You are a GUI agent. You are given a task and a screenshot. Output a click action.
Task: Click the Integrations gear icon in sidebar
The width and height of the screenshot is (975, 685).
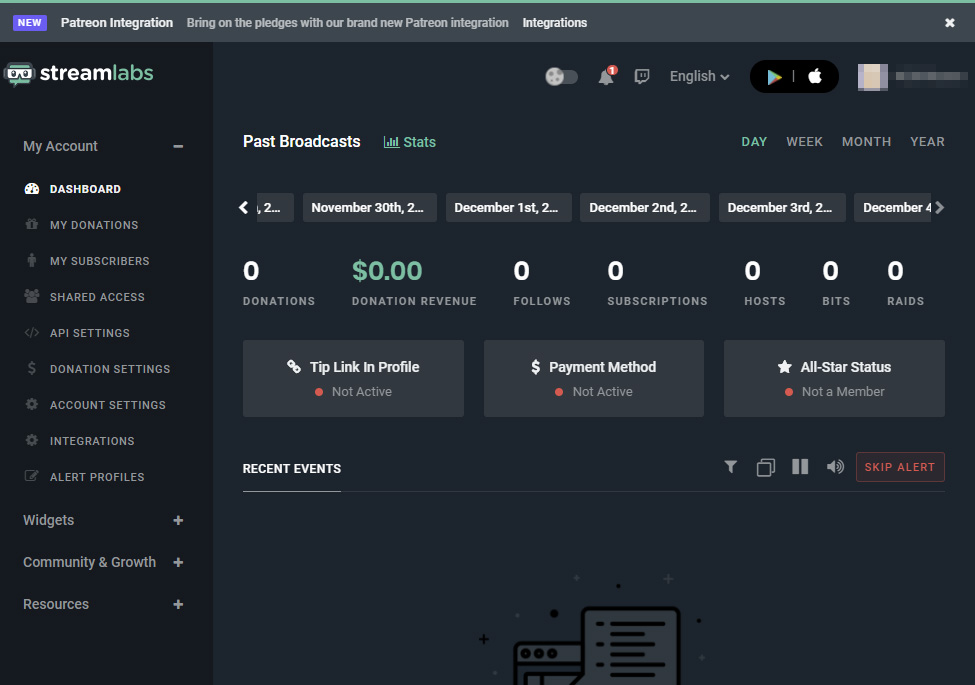pos(32,440)
